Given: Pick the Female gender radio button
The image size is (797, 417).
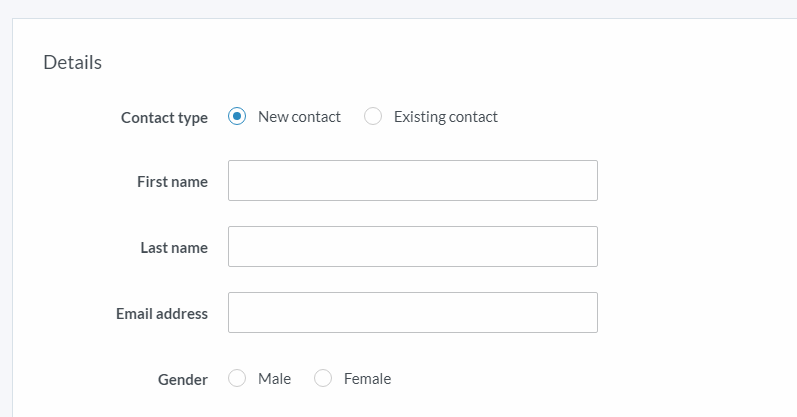Looking at the screenshot, I should 323,379.
